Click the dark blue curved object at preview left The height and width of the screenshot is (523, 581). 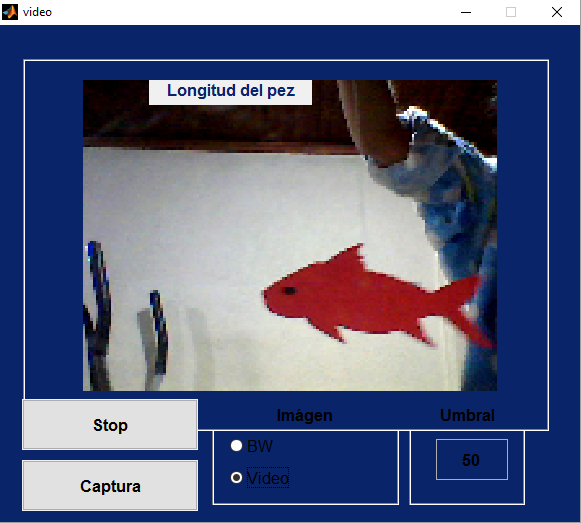click(98, 315)
